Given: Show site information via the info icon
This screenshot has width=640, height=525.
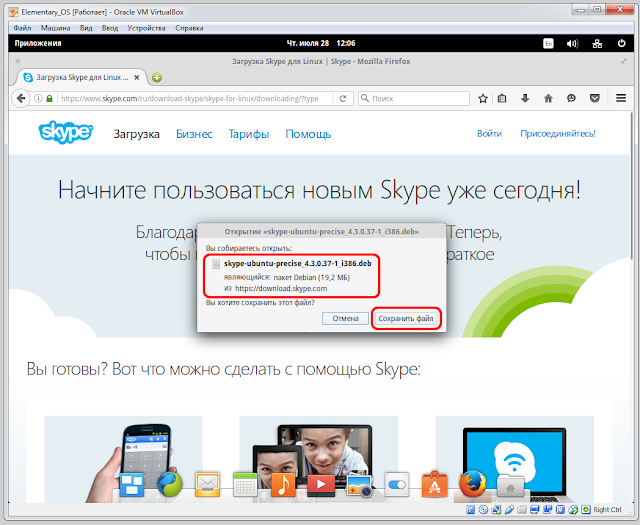Looking at the screenshot, I should 38,98.
